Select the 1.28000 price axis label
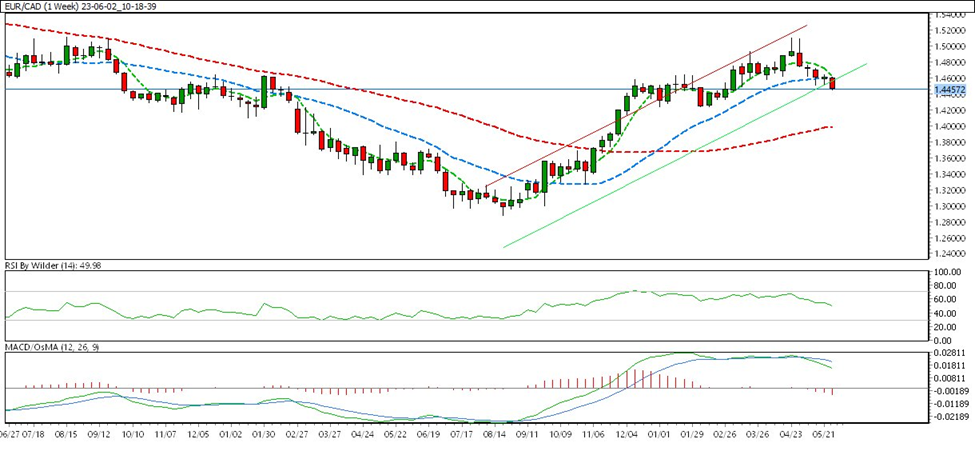975x455 pixels. pos(950,223)
